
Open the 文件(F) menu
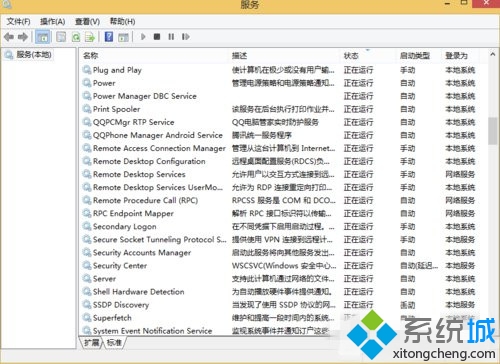pos(19,22)
